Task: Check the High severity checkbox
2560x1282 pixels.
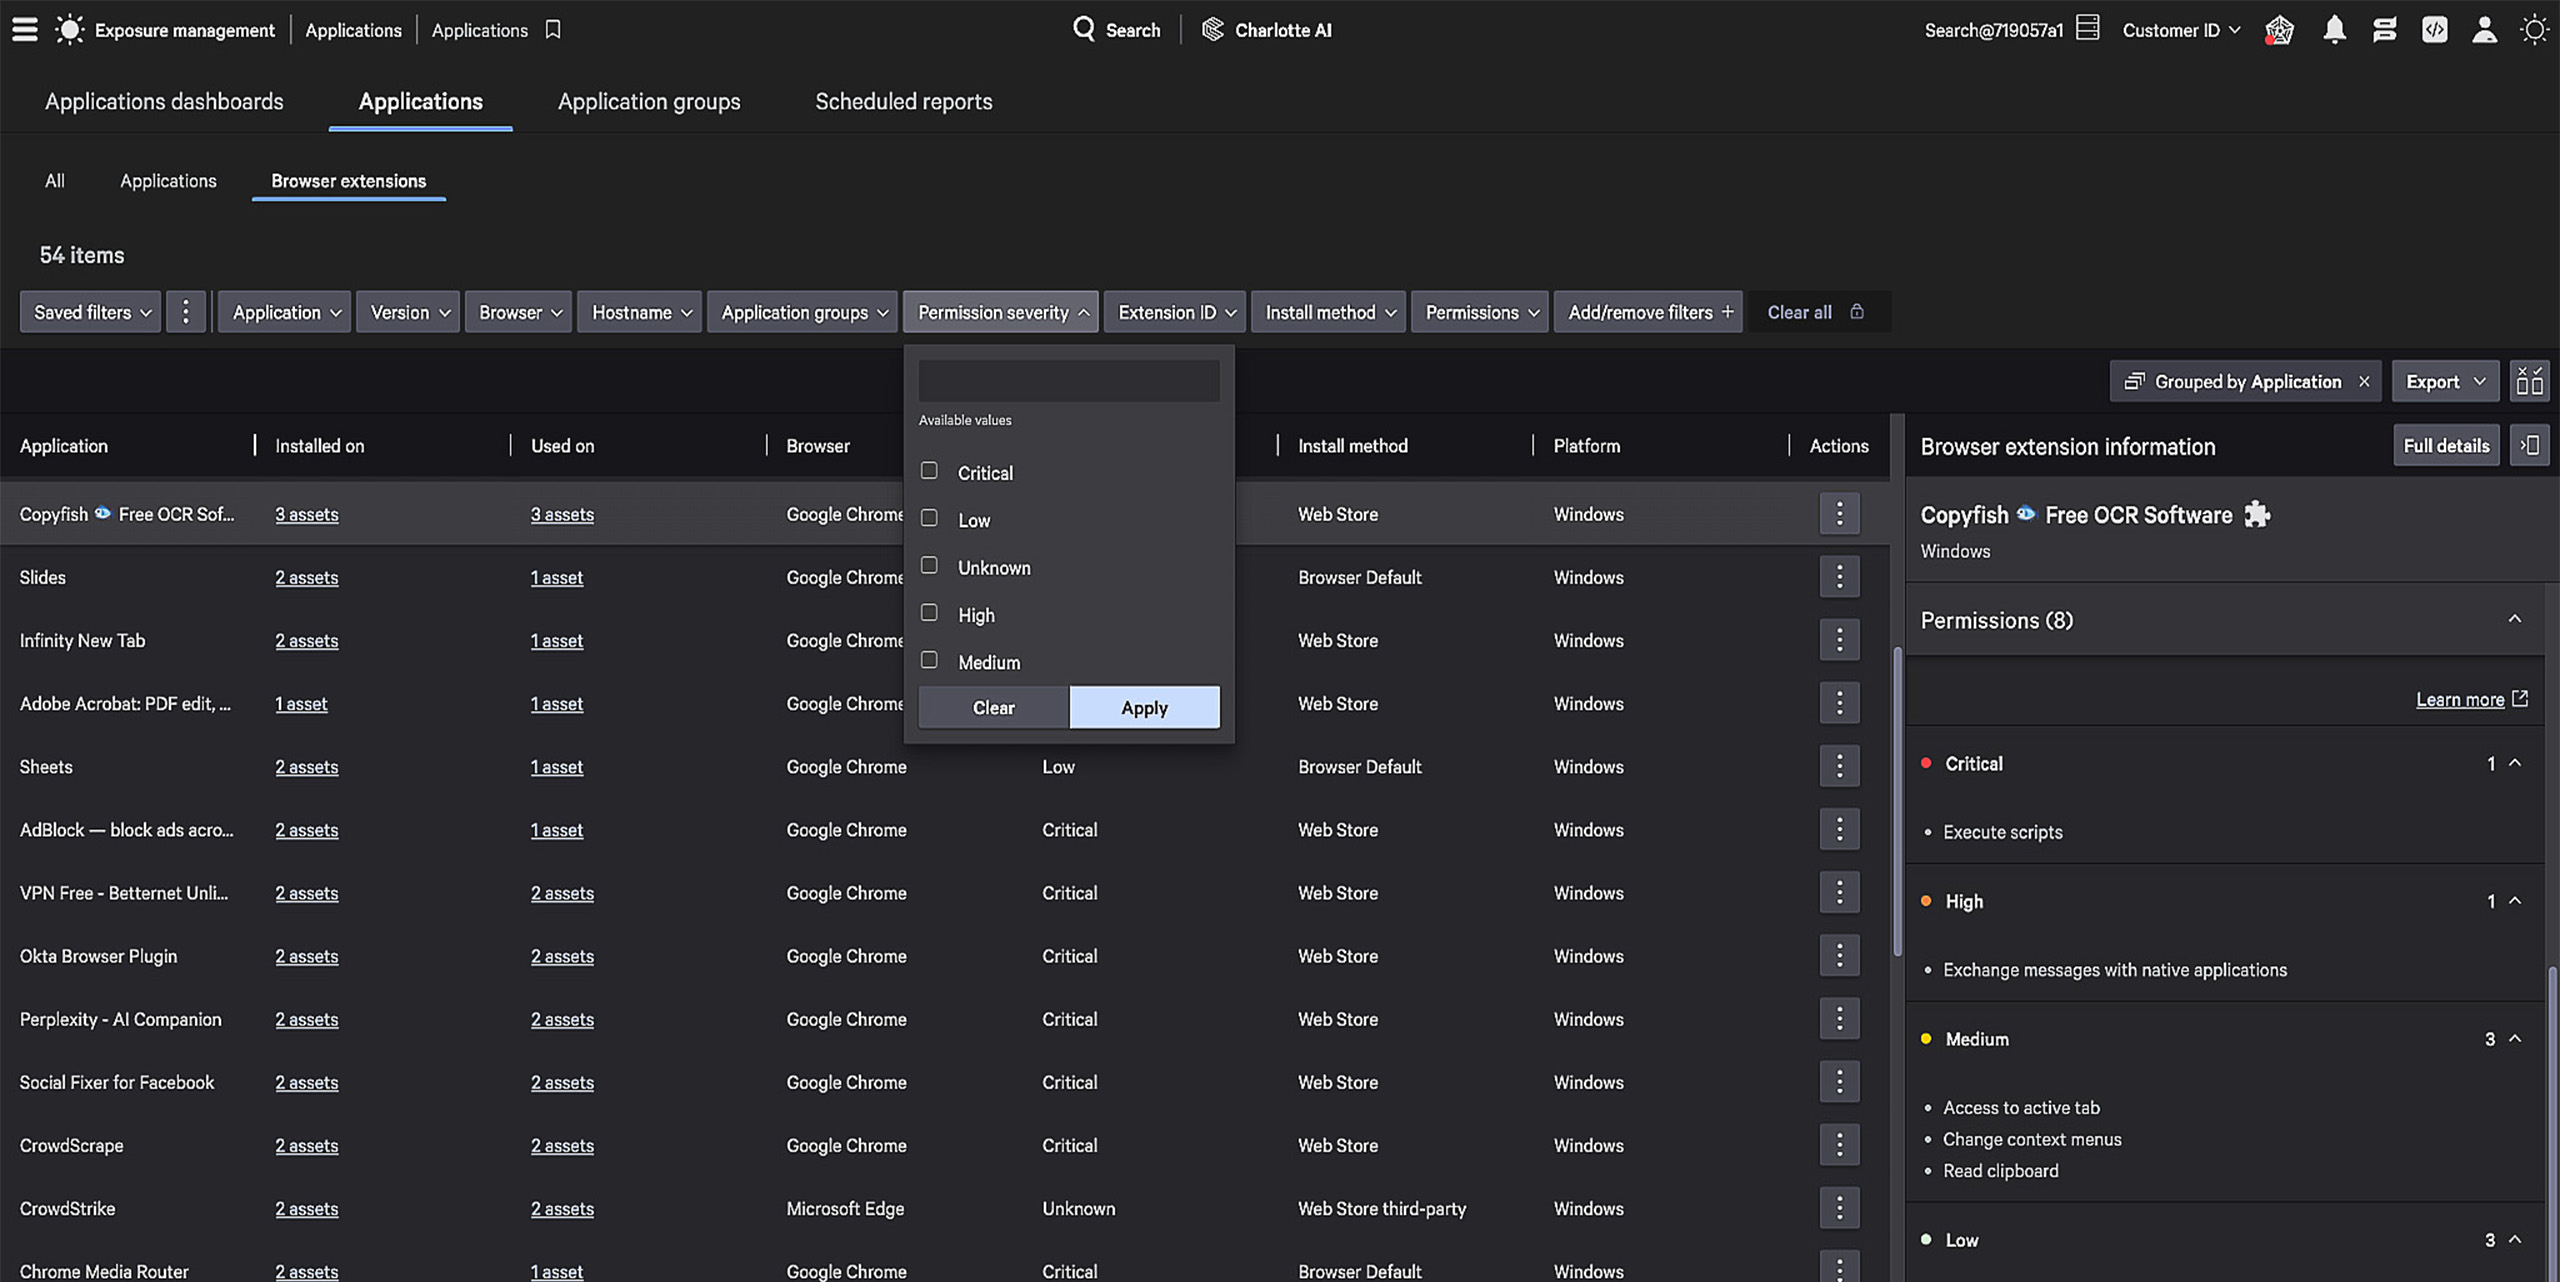Action: point(929,612)
